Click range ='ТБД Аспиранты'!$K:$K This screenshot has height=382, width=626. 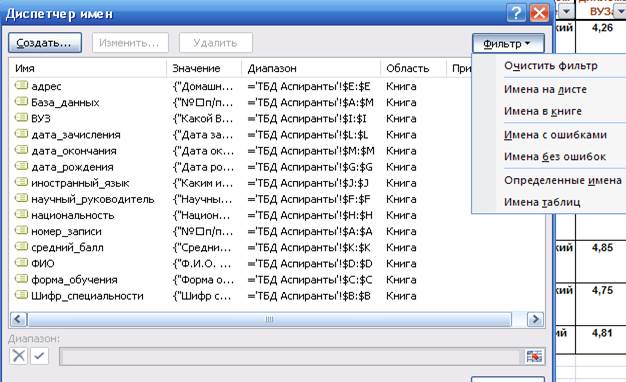click(x=309, y=247)
